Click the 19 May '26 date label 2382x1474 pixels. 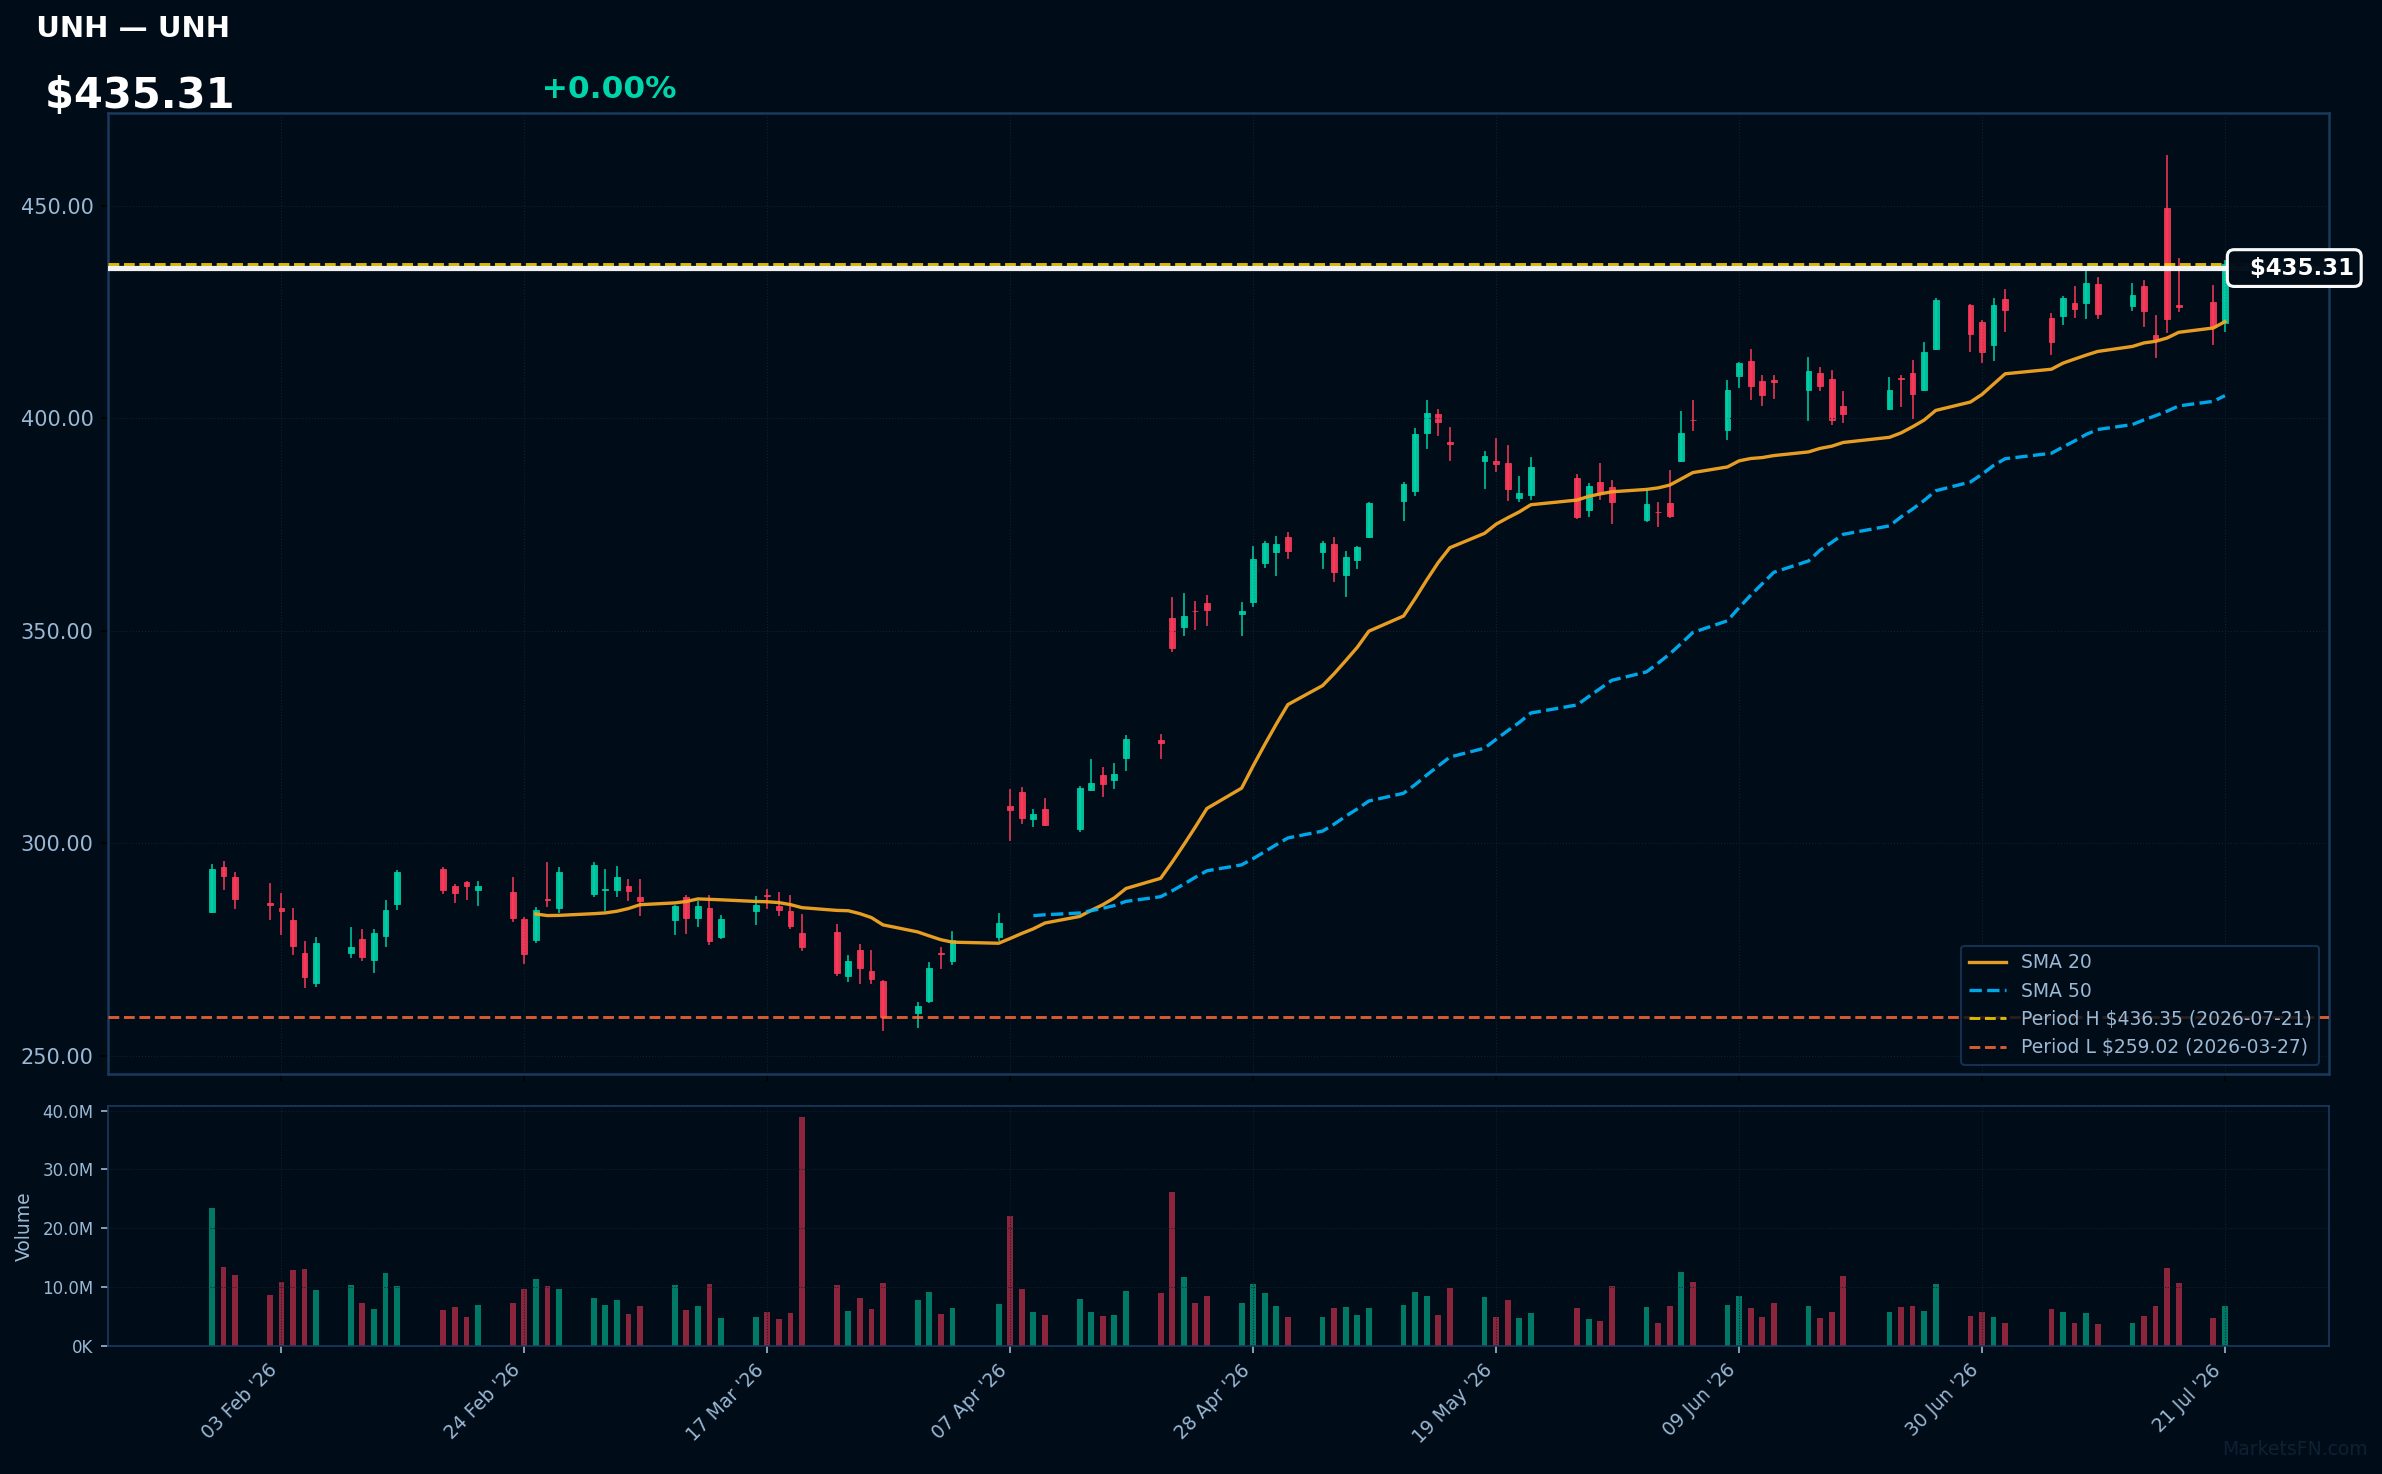tap(1452, 1402)
